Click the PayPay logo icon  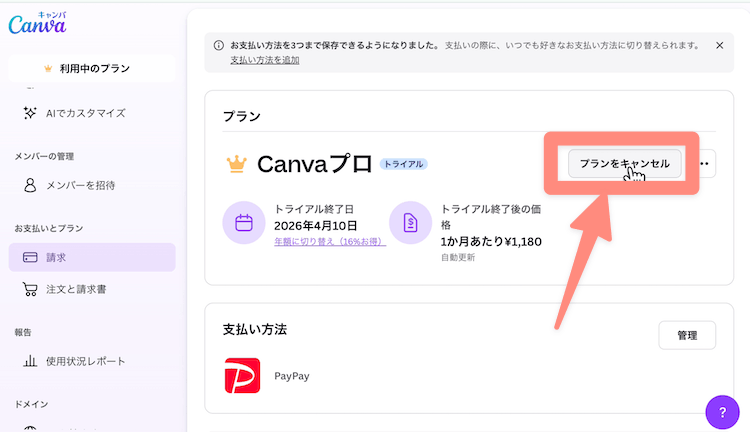pyautogui.click(x=243, y=376)
